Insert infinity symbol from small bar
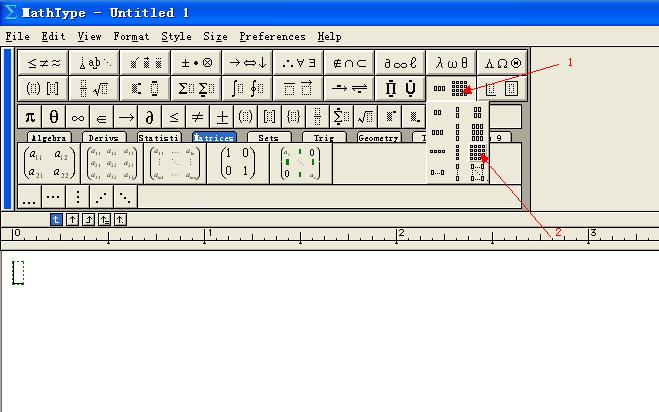 (x=77, y=117)
